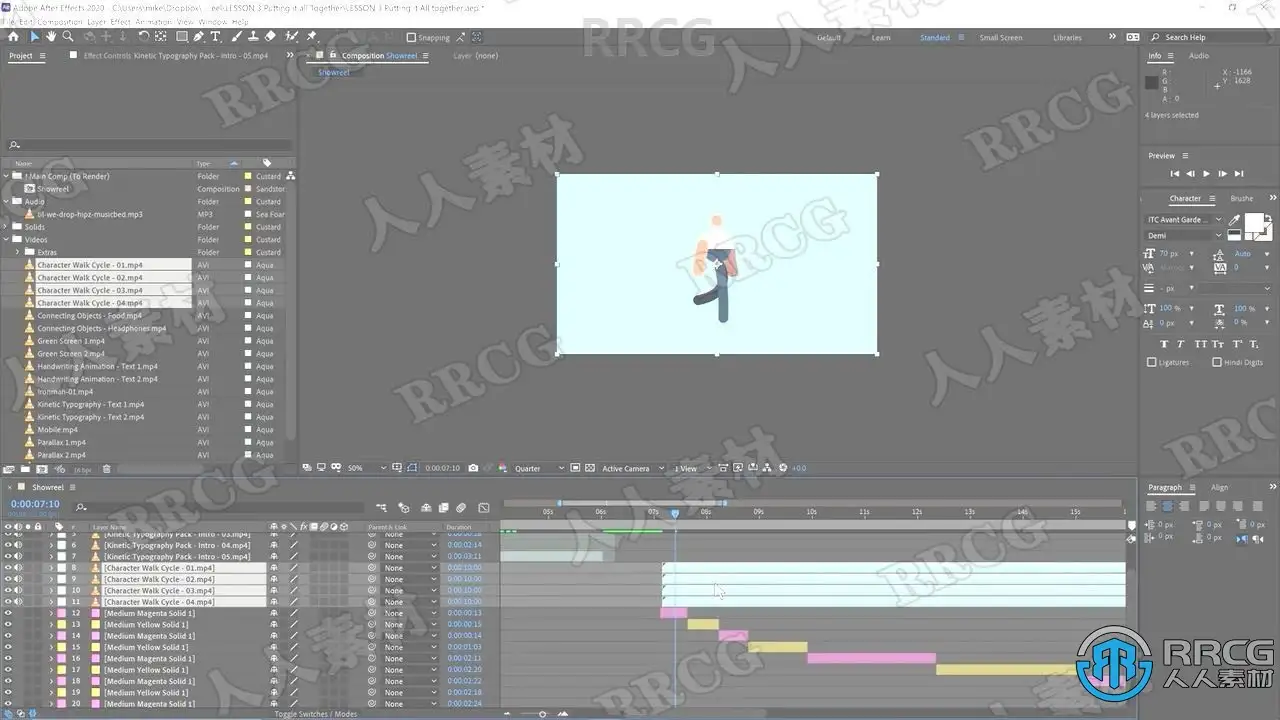The height and width of the screenshot is (720, 1280).
Task: Click the 0:00:07:10 current time display in timeline
Action: [35, 504]
